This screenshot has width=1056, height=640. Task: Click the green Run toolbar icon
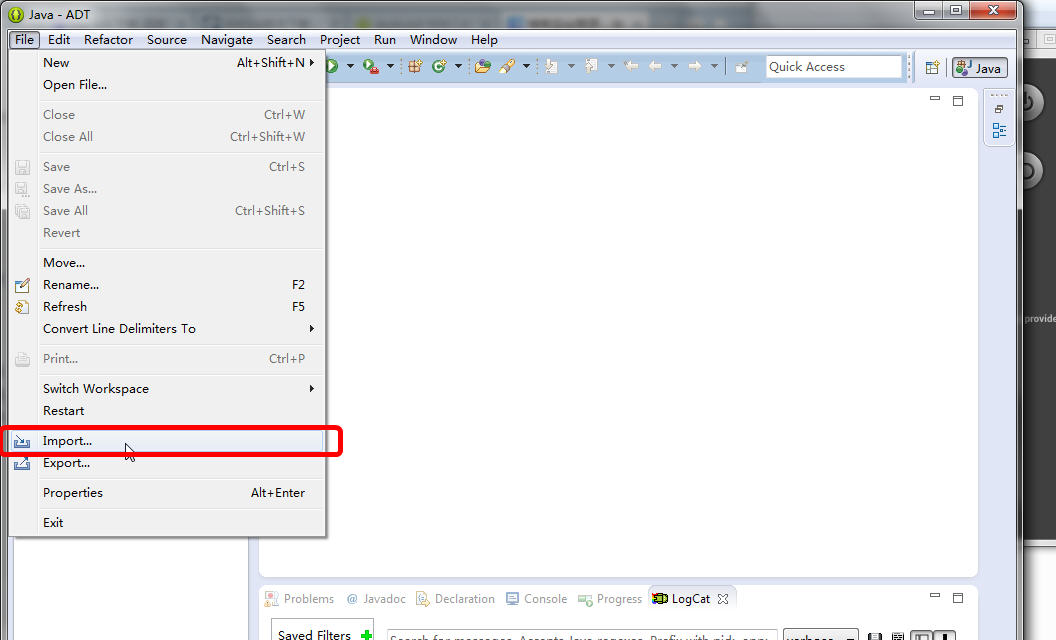(x=333, y=66)
